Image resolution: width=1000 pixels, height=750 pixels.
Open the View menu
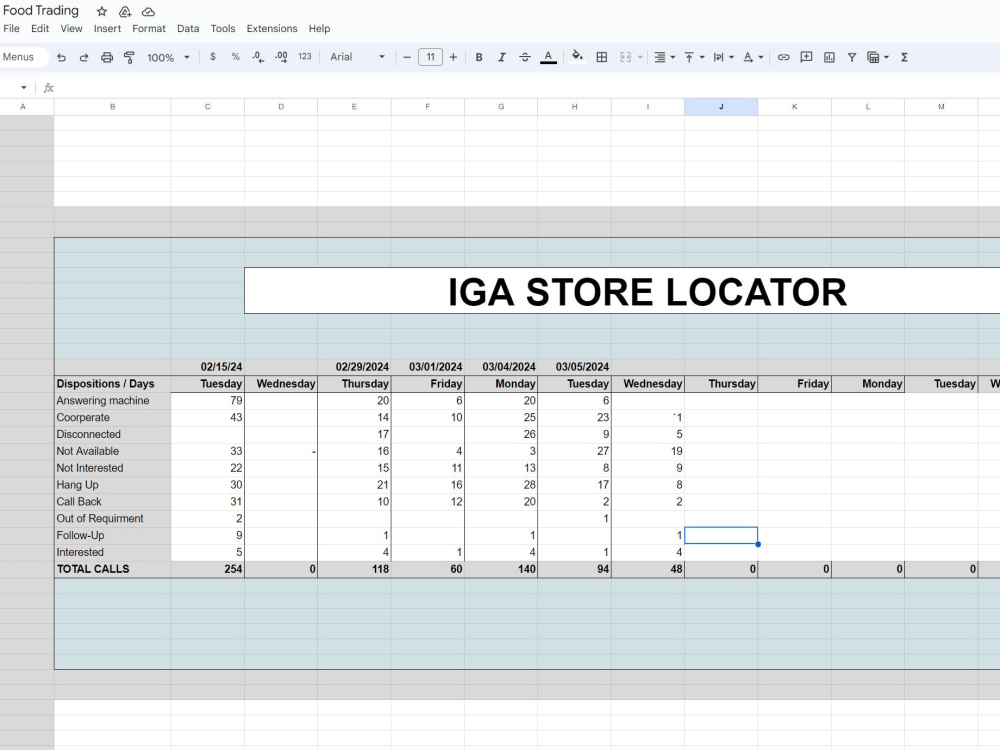click(x=71, y=29)
